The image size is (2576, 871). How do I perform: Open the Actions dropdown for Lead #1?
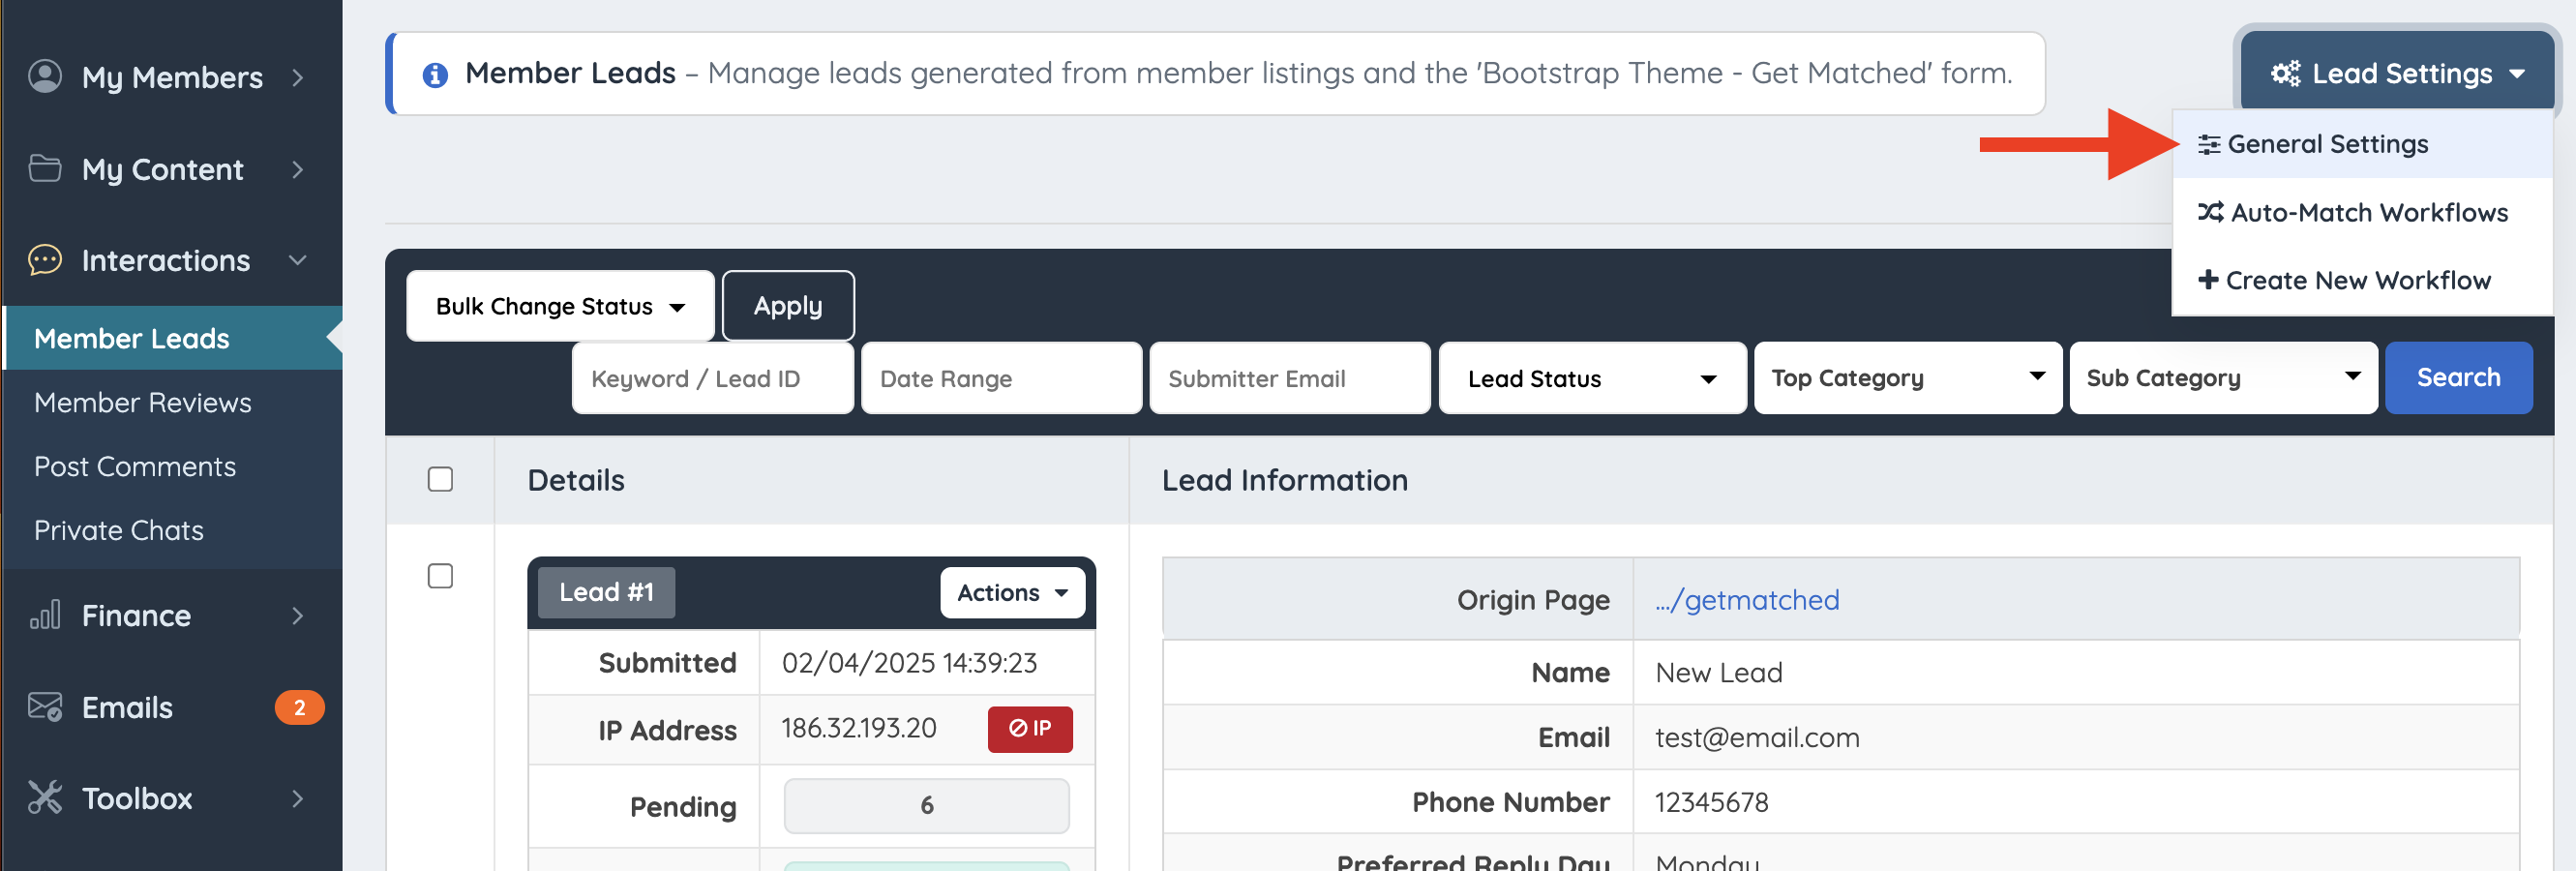[1012, 593]
